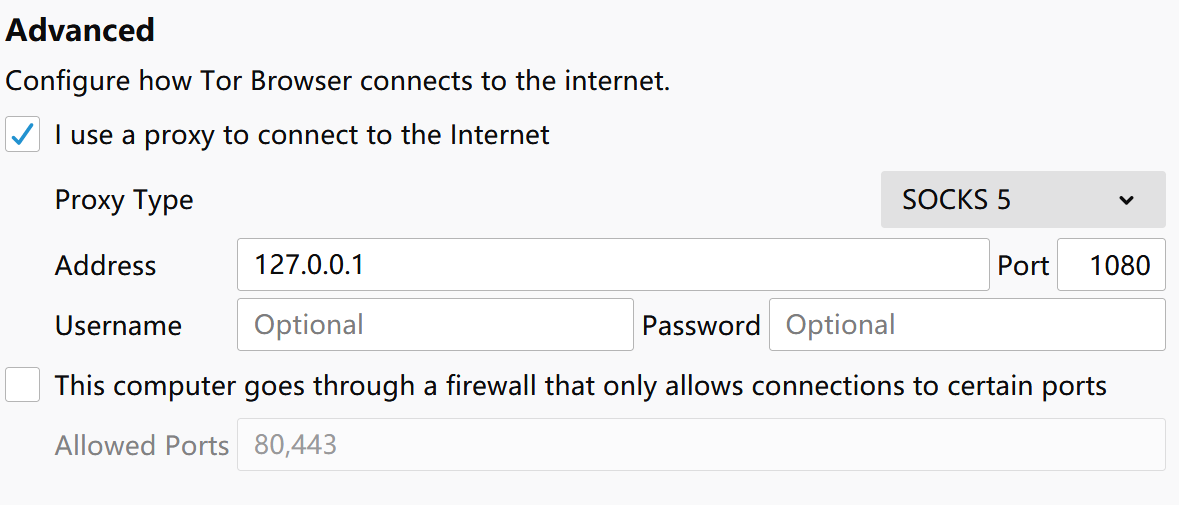
Task: Click the Address label
Action: click(105, 265)
